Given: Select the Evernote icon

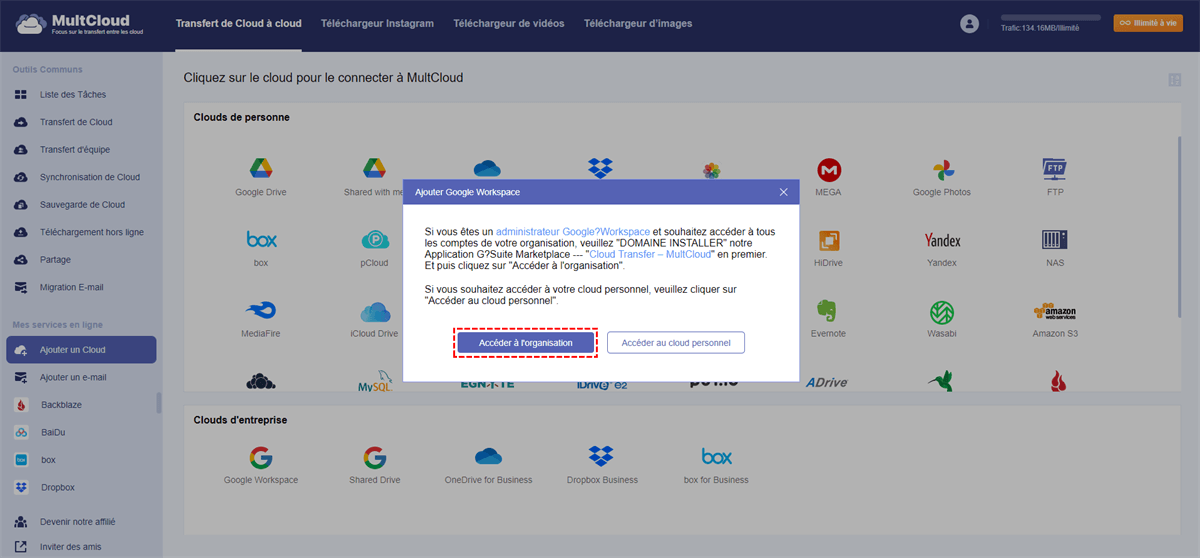Looking at the screenshot, I should click(828, 311).
